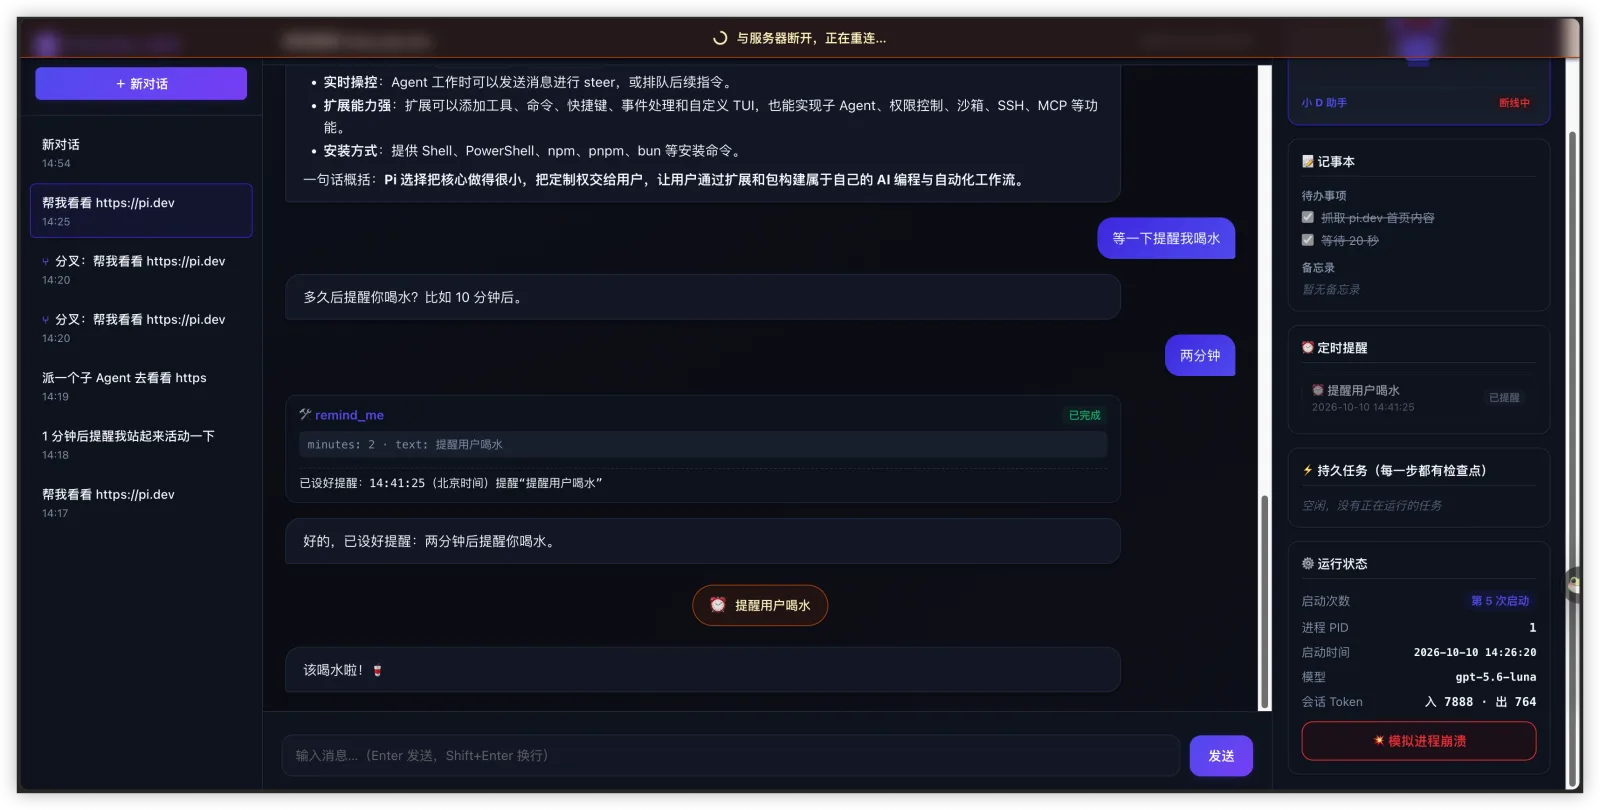Open the 1 分钟后提醒我站起来活动一下 conversation
The width and height of the screenshot is (1600, 810).
pyautogui.click(x=141, y=444)
